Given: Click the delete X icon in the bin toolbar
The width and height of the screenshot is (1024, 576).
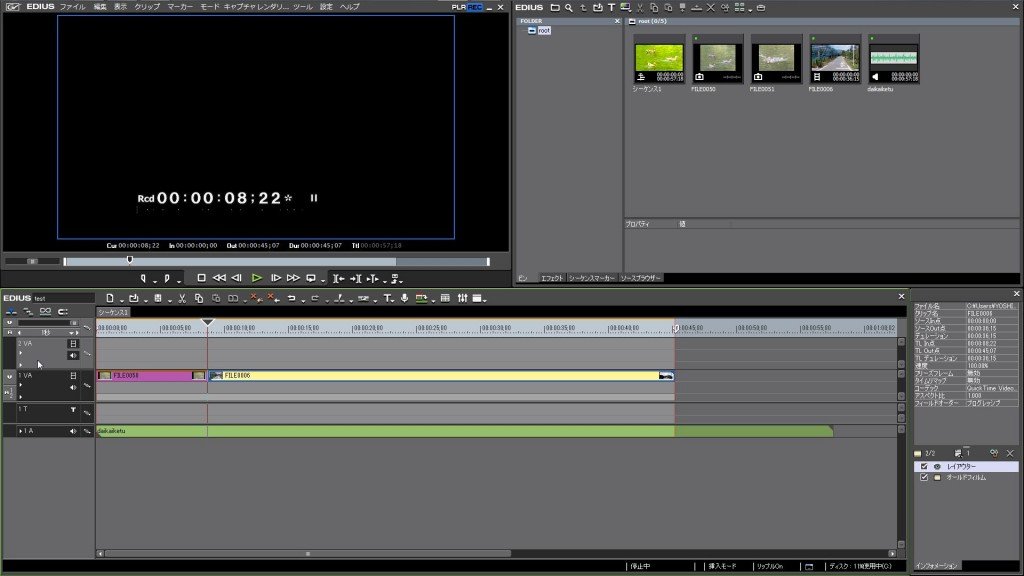Looking at the screenshot, I should (711, 8).
